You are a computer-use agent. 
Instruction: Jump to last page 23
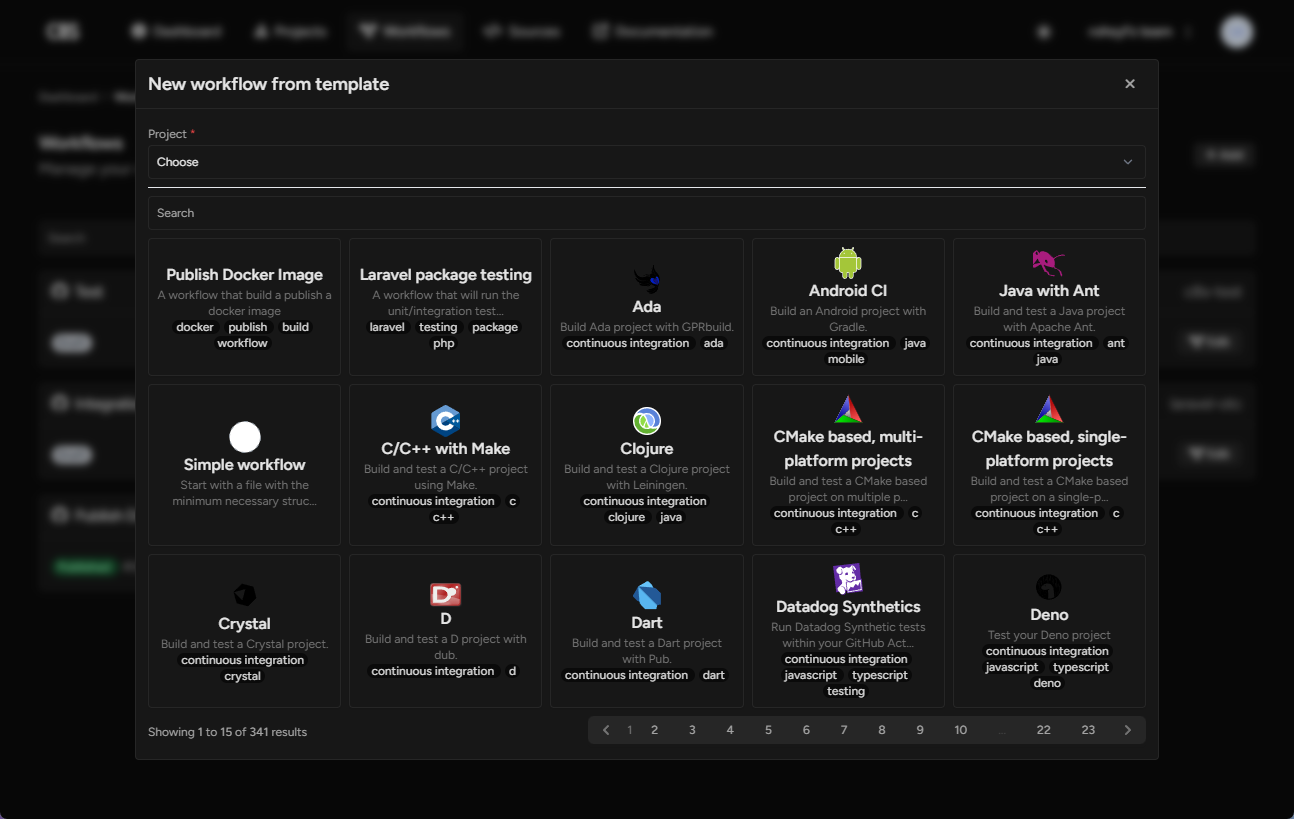click(1088, 730)
